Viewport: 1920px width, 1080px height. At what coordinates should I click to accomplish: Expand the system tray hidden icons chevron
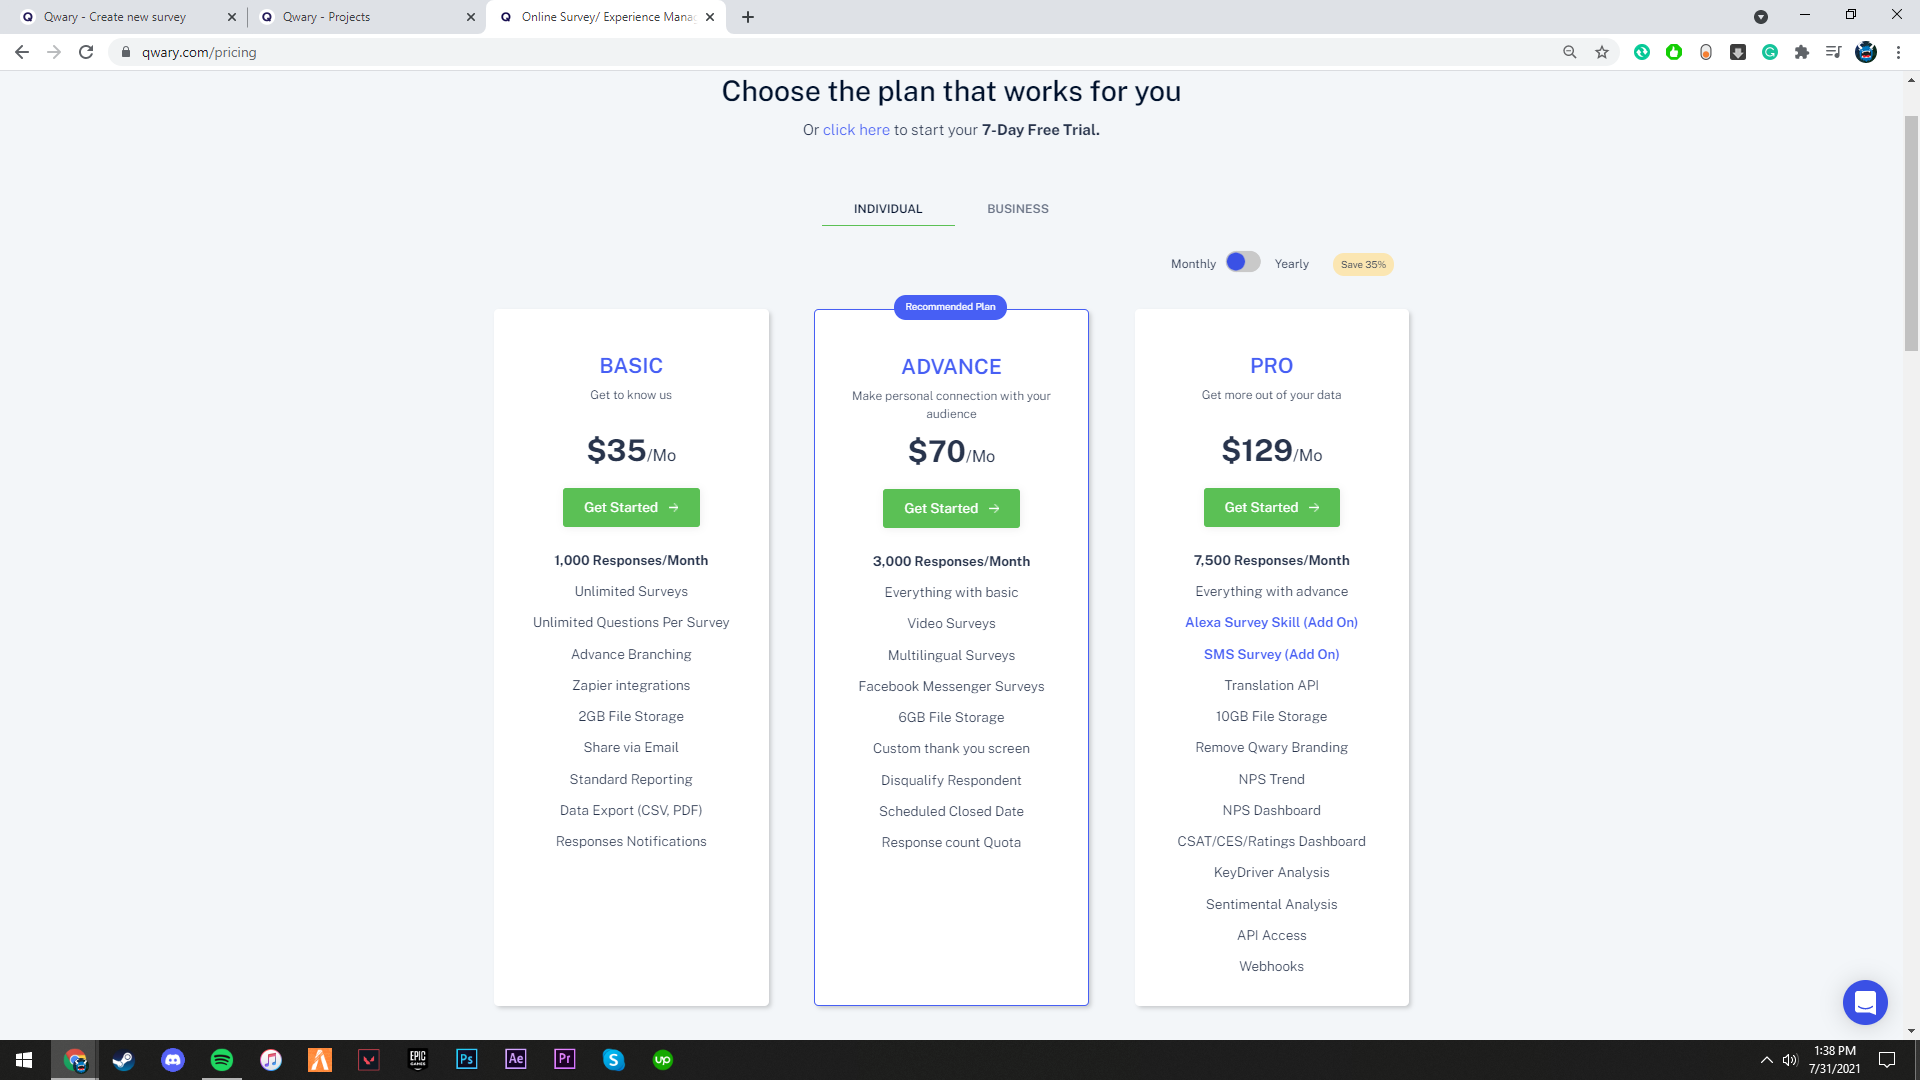[x=1766, y=1060]
